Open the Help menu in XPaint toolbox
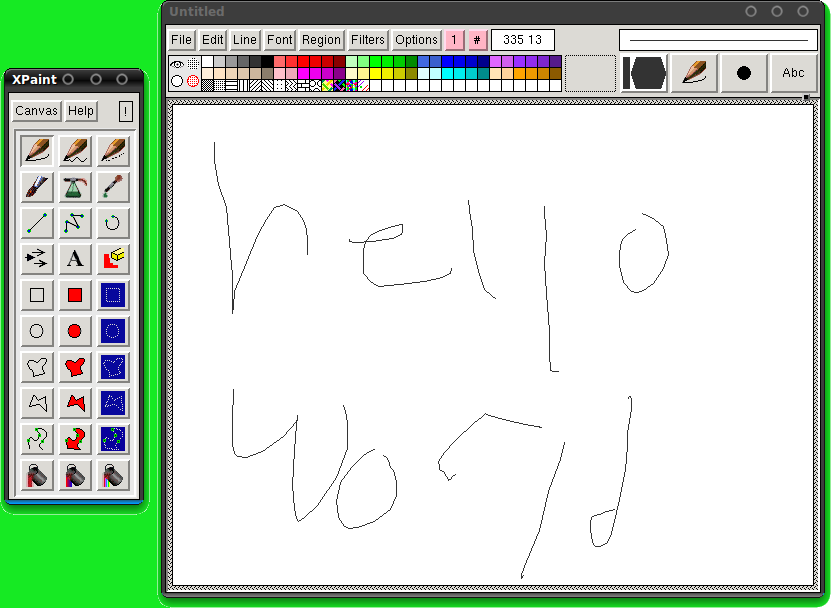The height and width of the screenshot is (608, 831). 80,111
